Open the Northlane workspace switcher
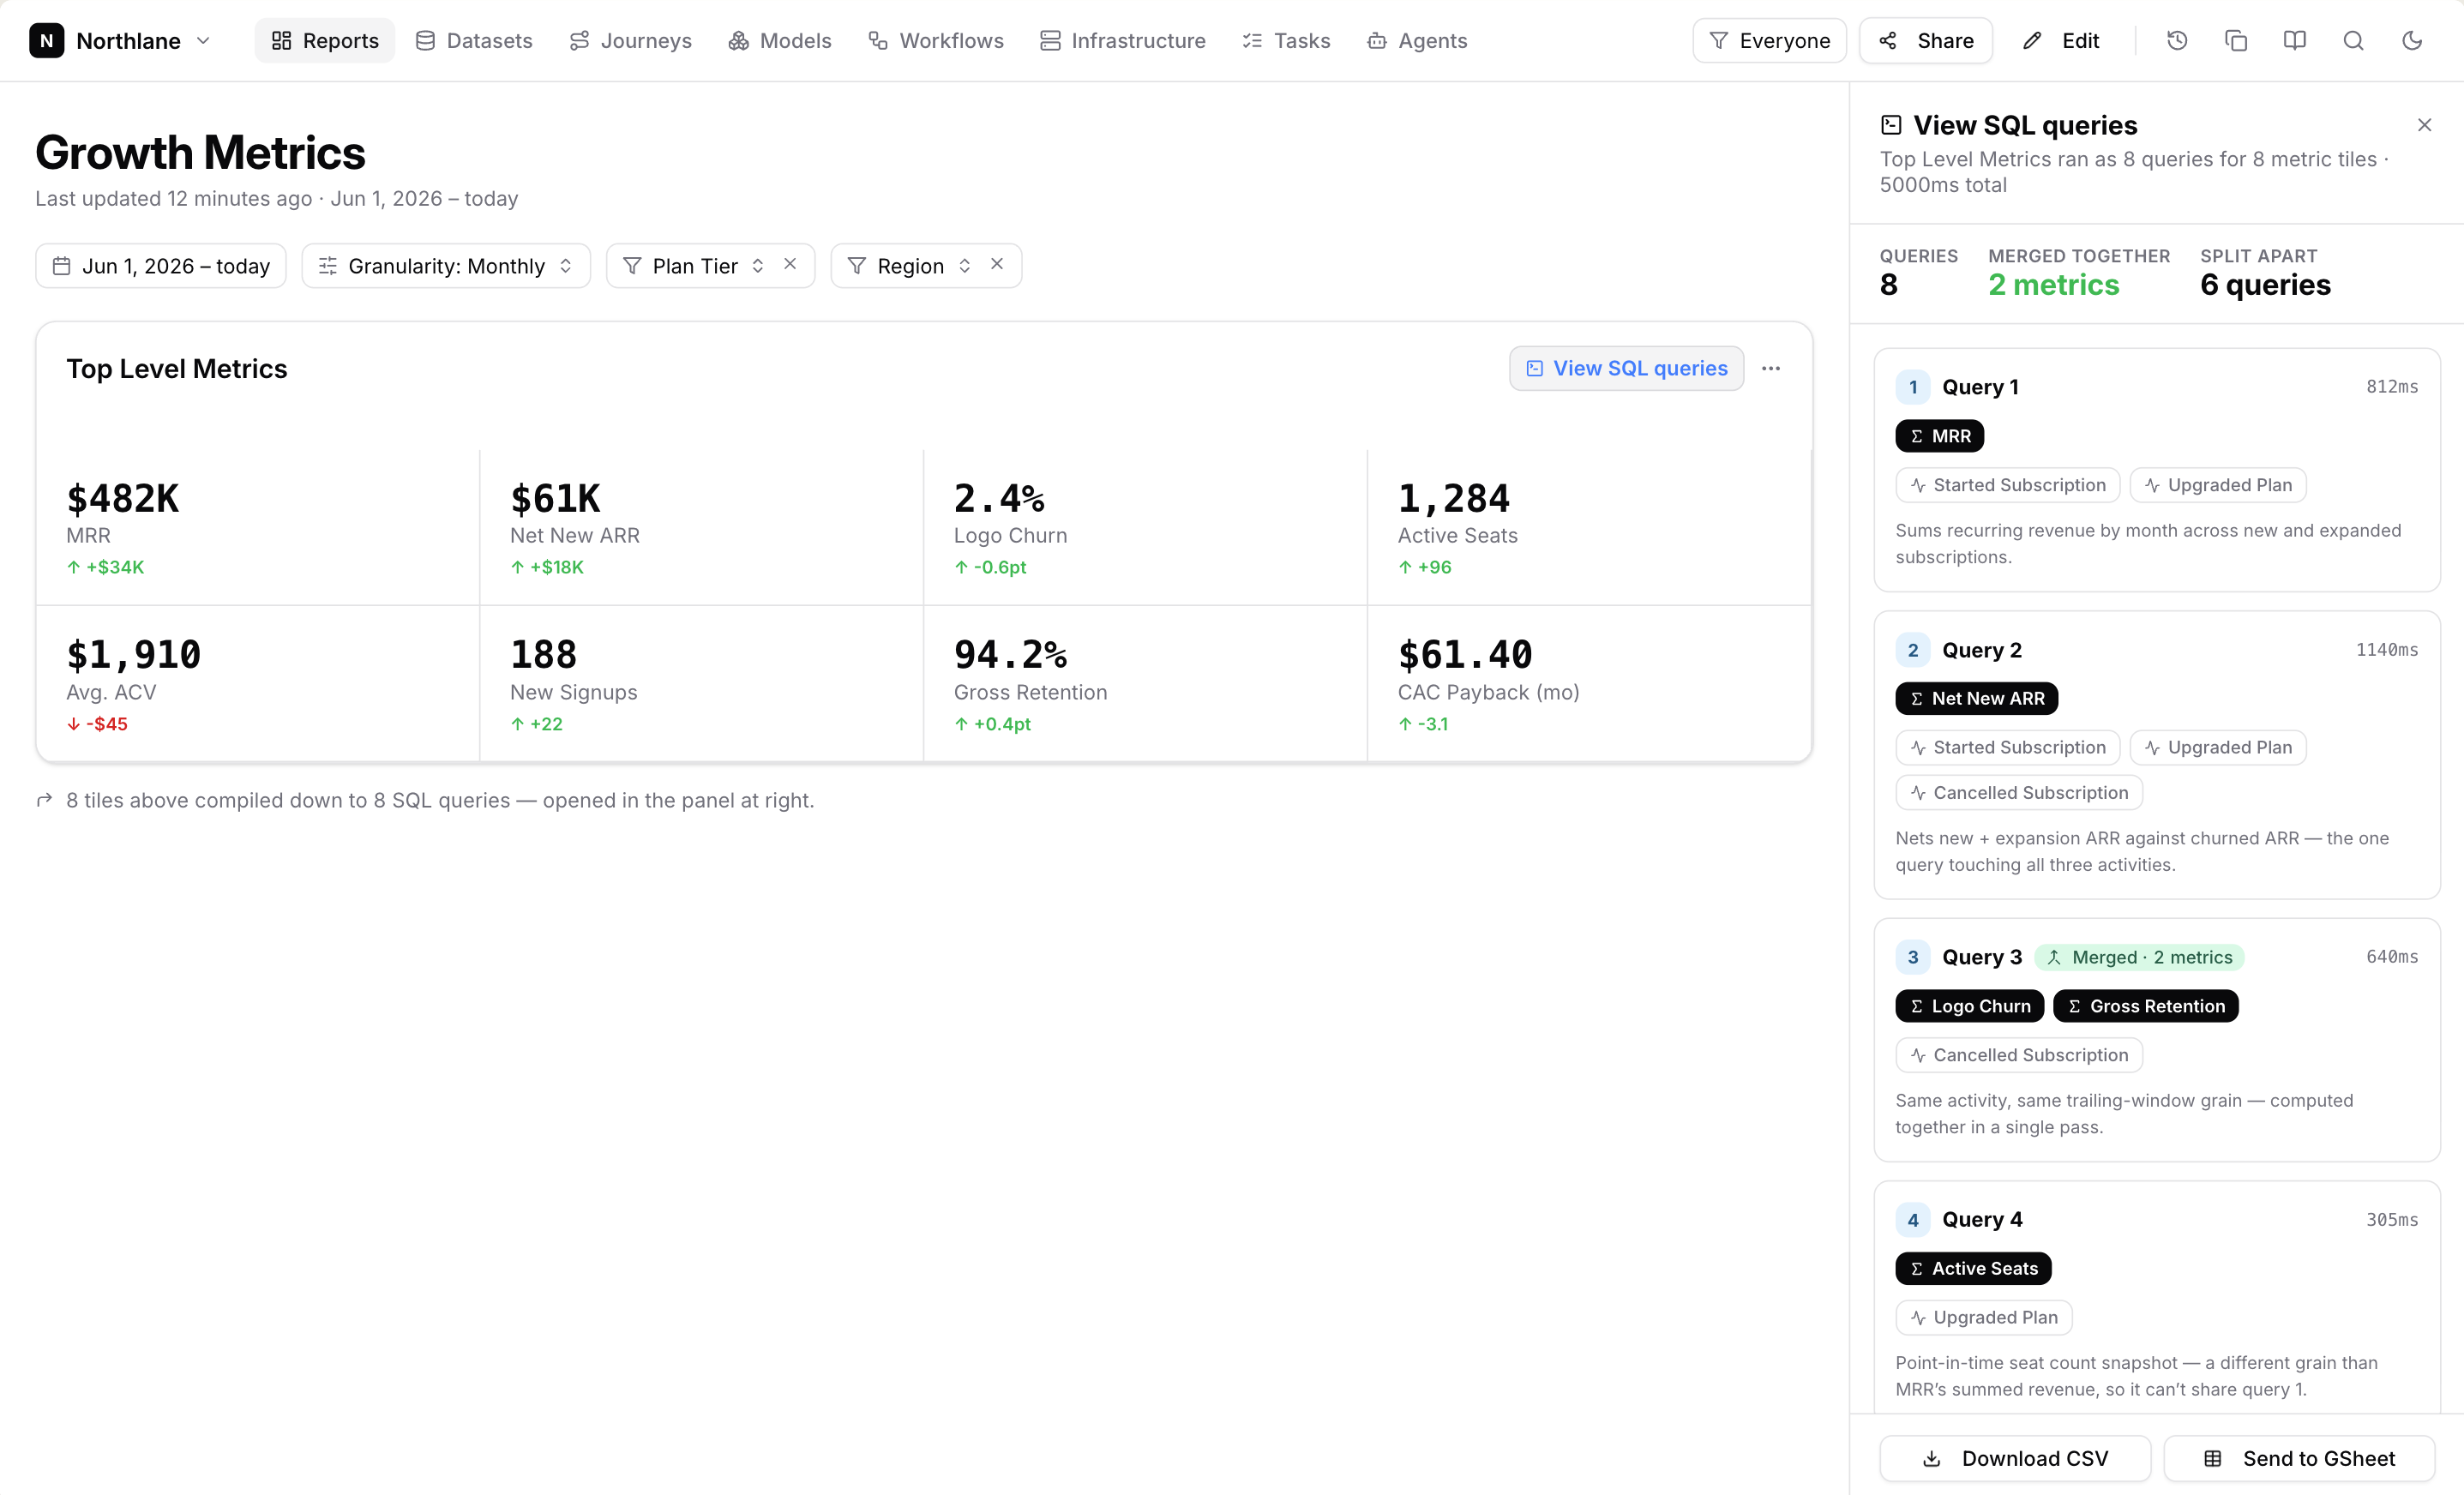2464x1495 pixels. pyautogui.click(x=120, y=41)
